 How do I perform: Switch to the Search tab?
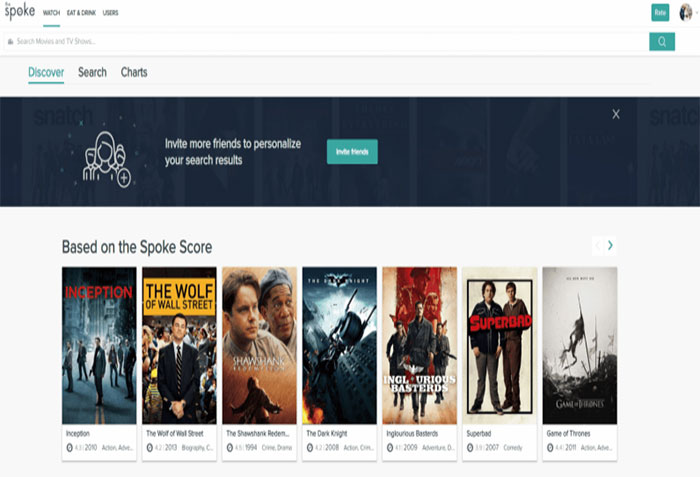pos(92,72)
